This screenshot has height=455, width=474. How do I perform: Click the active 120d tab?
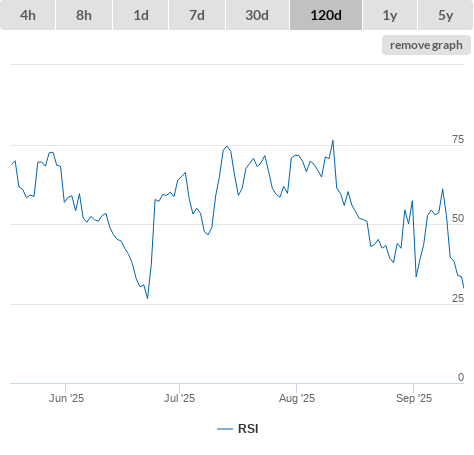click(x=326, y=15)
